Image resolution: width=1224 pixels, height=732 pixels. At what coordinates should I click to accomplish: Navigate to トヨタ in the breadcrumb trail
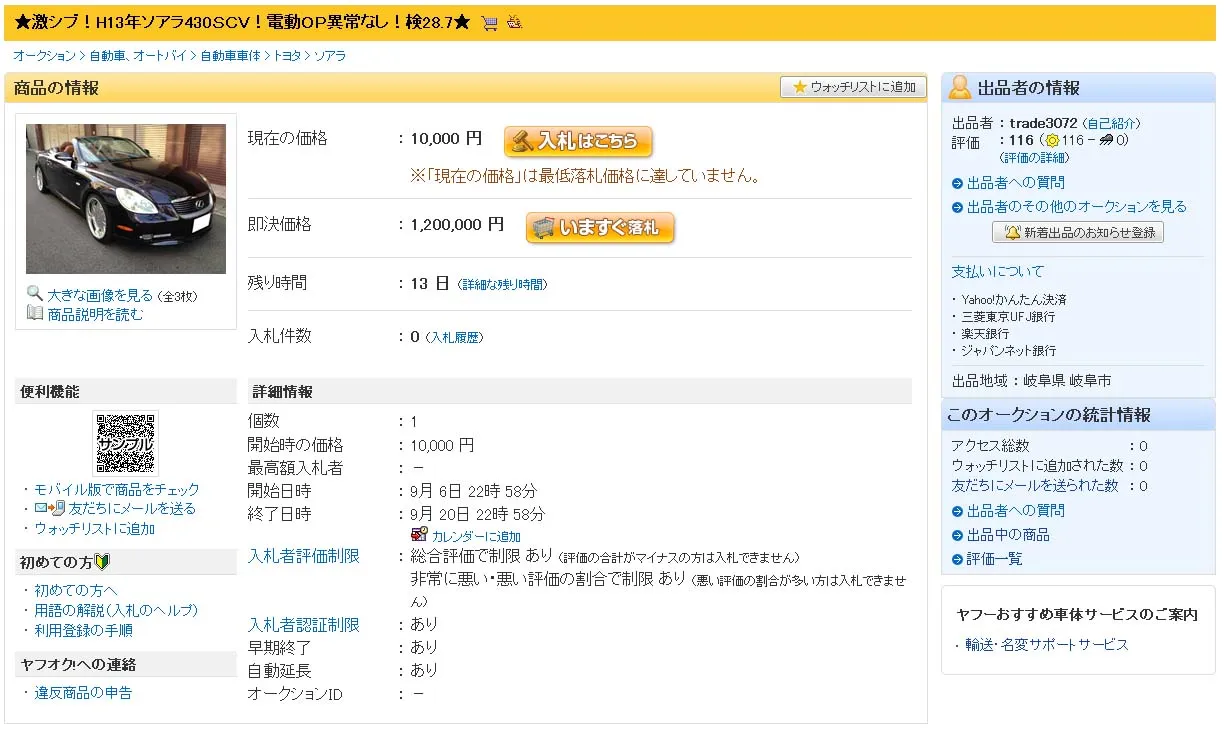point(290,56)
